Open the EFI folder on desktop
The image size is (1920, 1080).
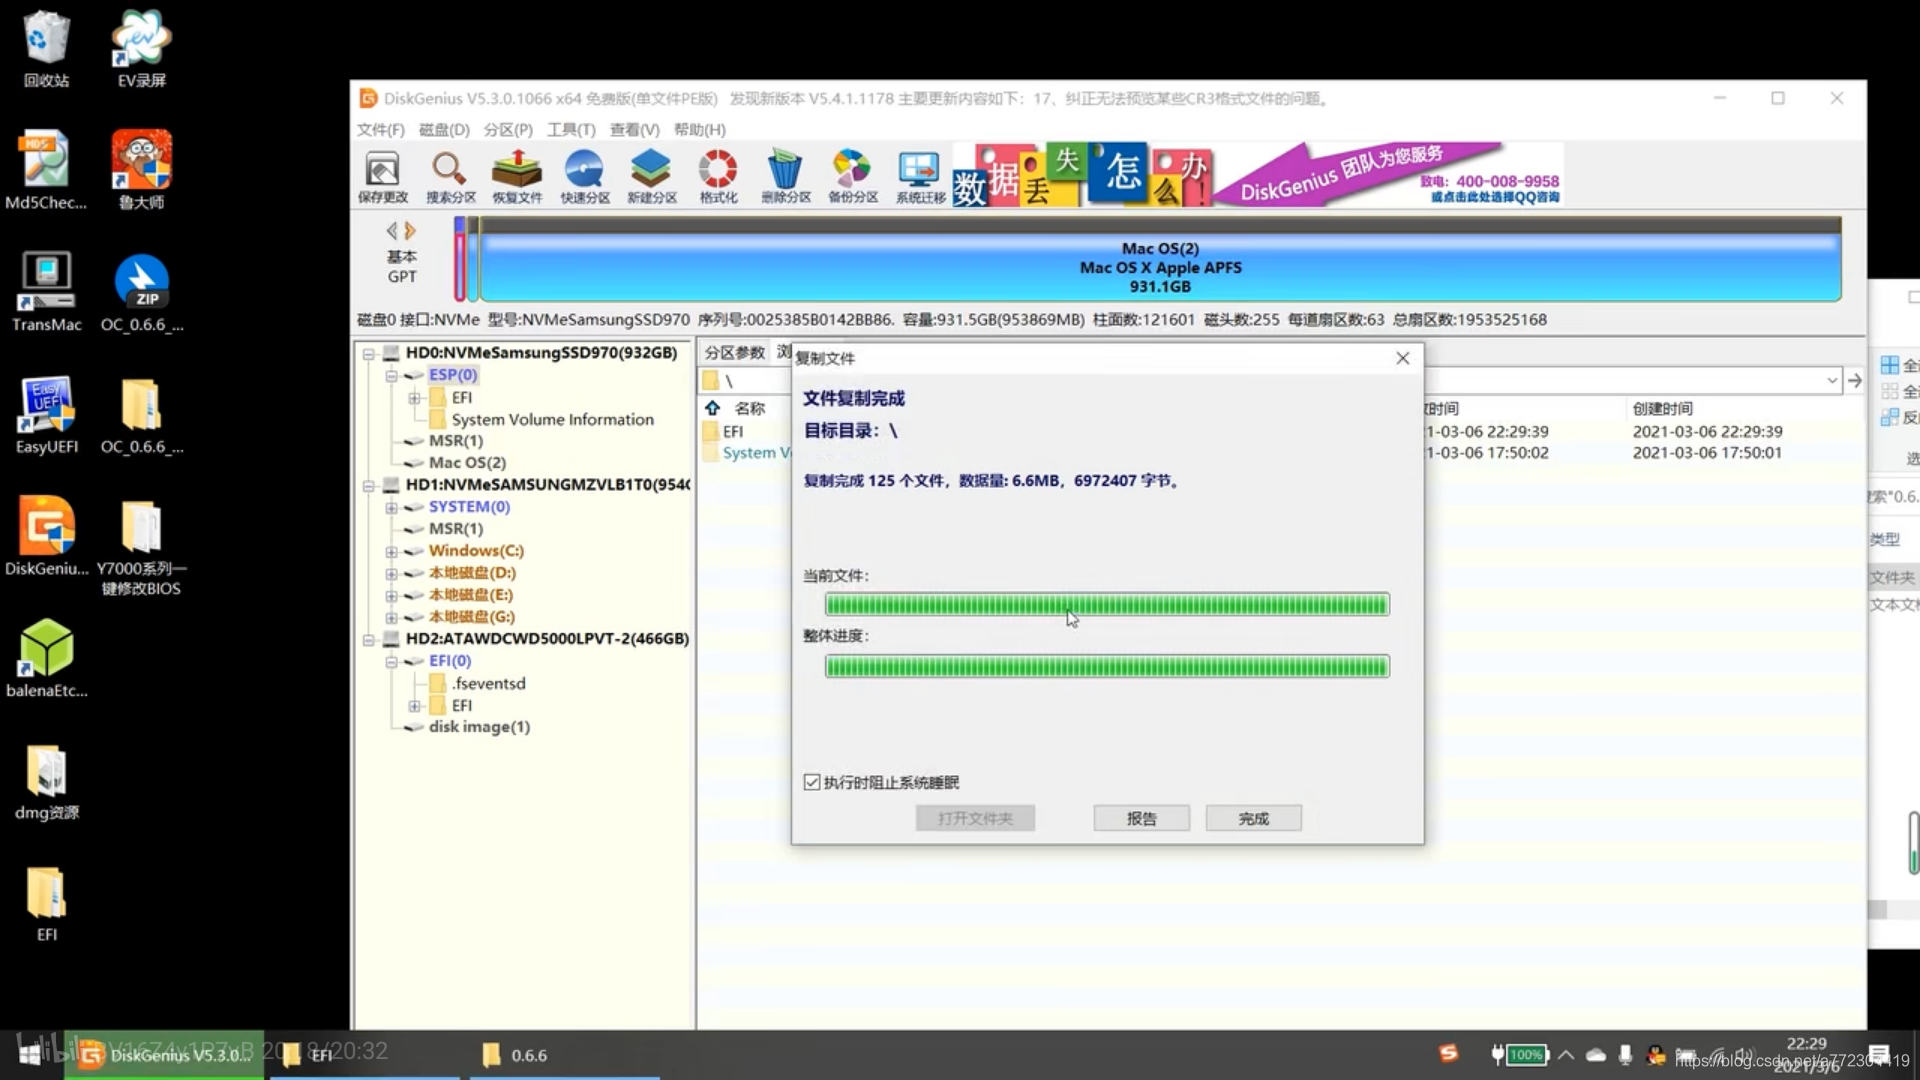[46, 904]
